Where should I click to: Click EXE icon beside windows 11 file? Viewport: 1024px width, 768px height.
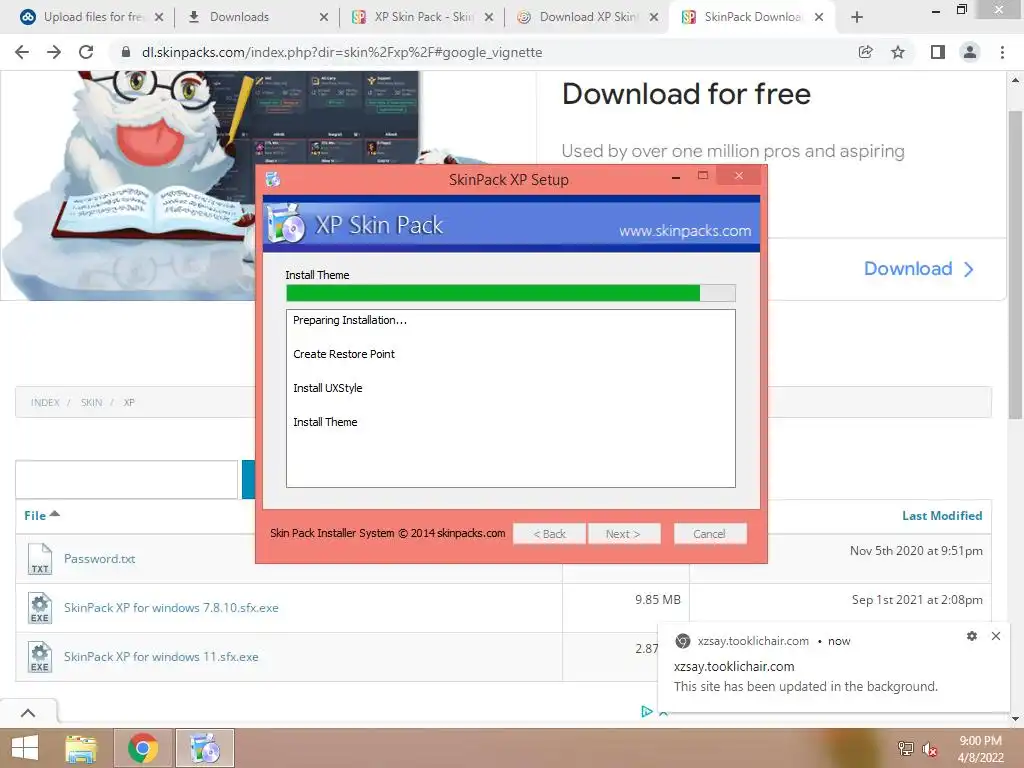[40, 657]
